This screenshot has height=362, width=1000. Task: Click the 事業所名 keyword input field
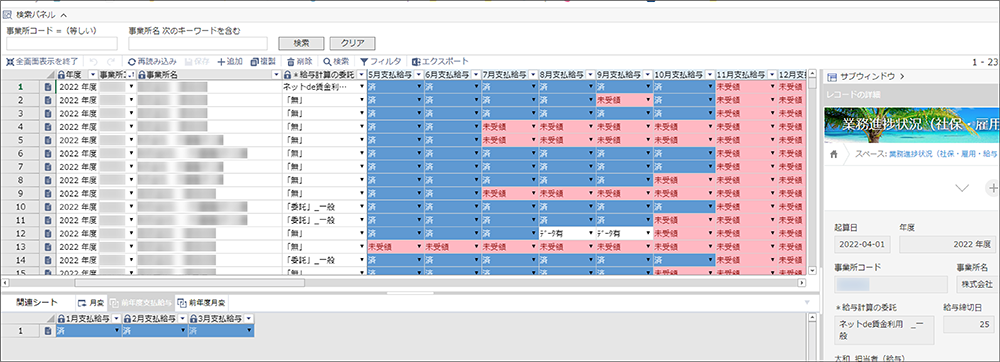pyautogui.click(x=198, y=43)
